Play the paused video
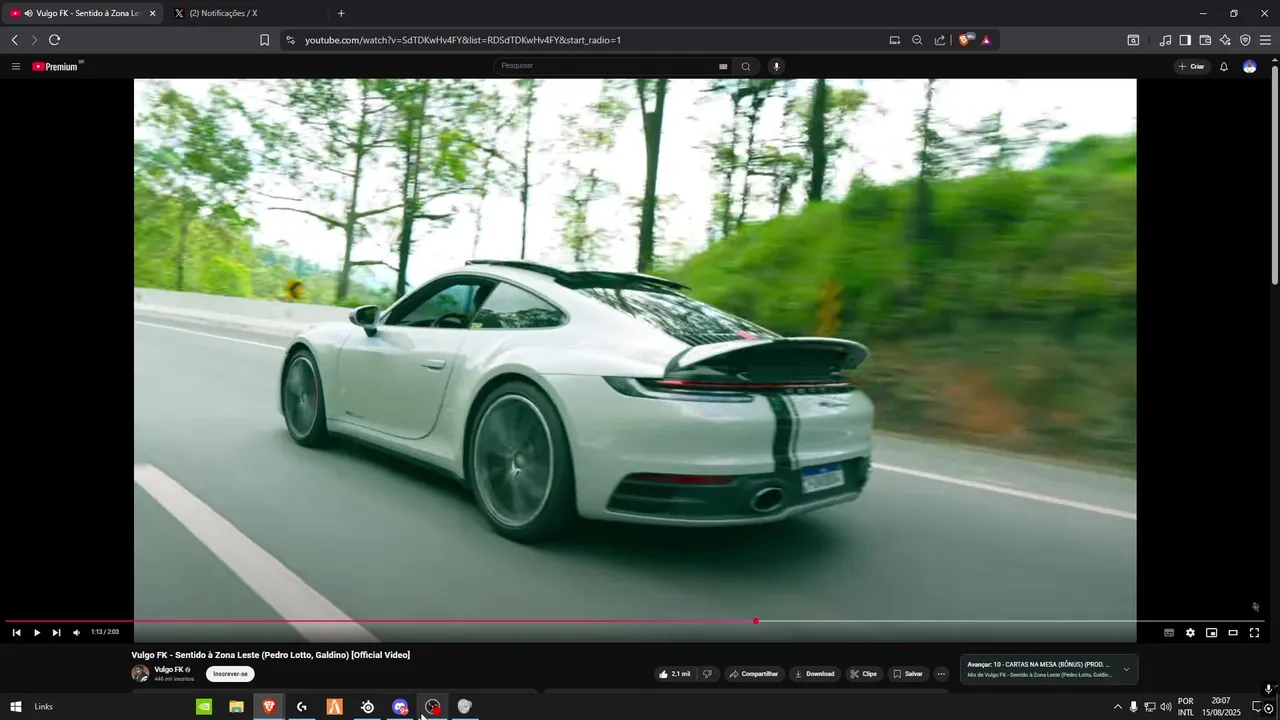Viewport: 1280px width, 720px height. coord(37,632)
